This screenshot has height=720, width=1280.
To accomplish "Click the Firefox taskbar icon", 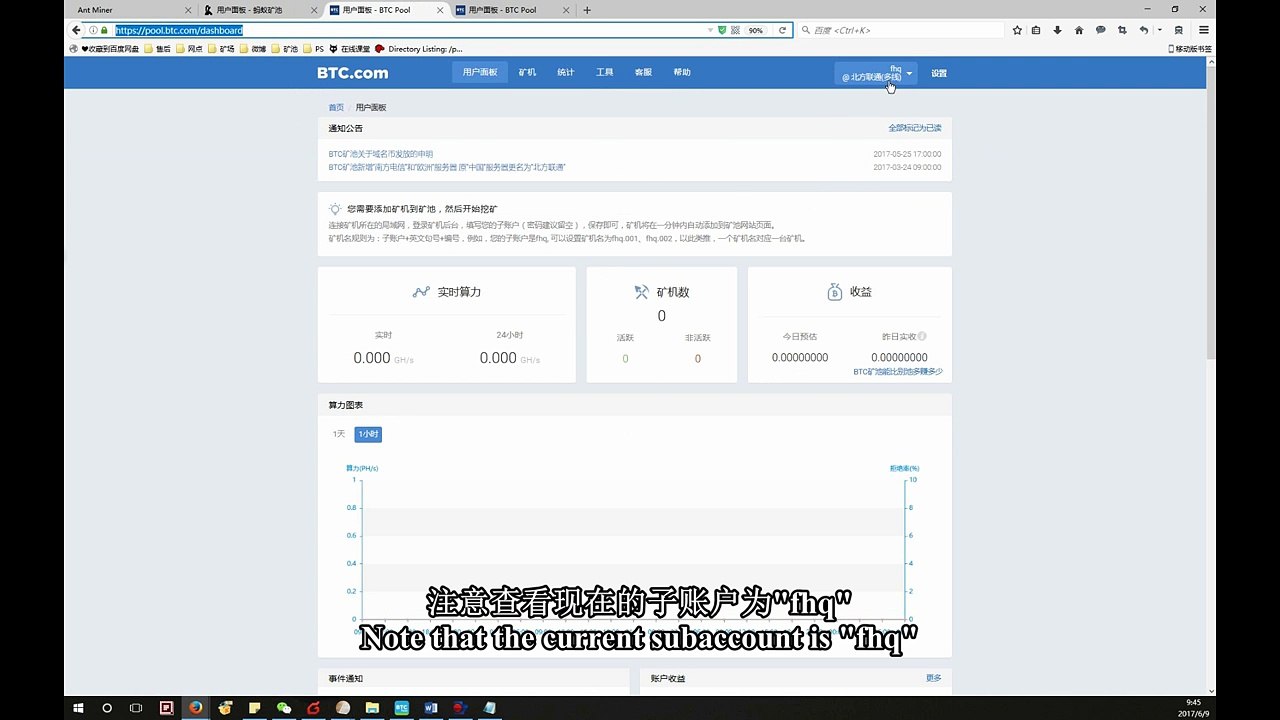I will point(196,708).
